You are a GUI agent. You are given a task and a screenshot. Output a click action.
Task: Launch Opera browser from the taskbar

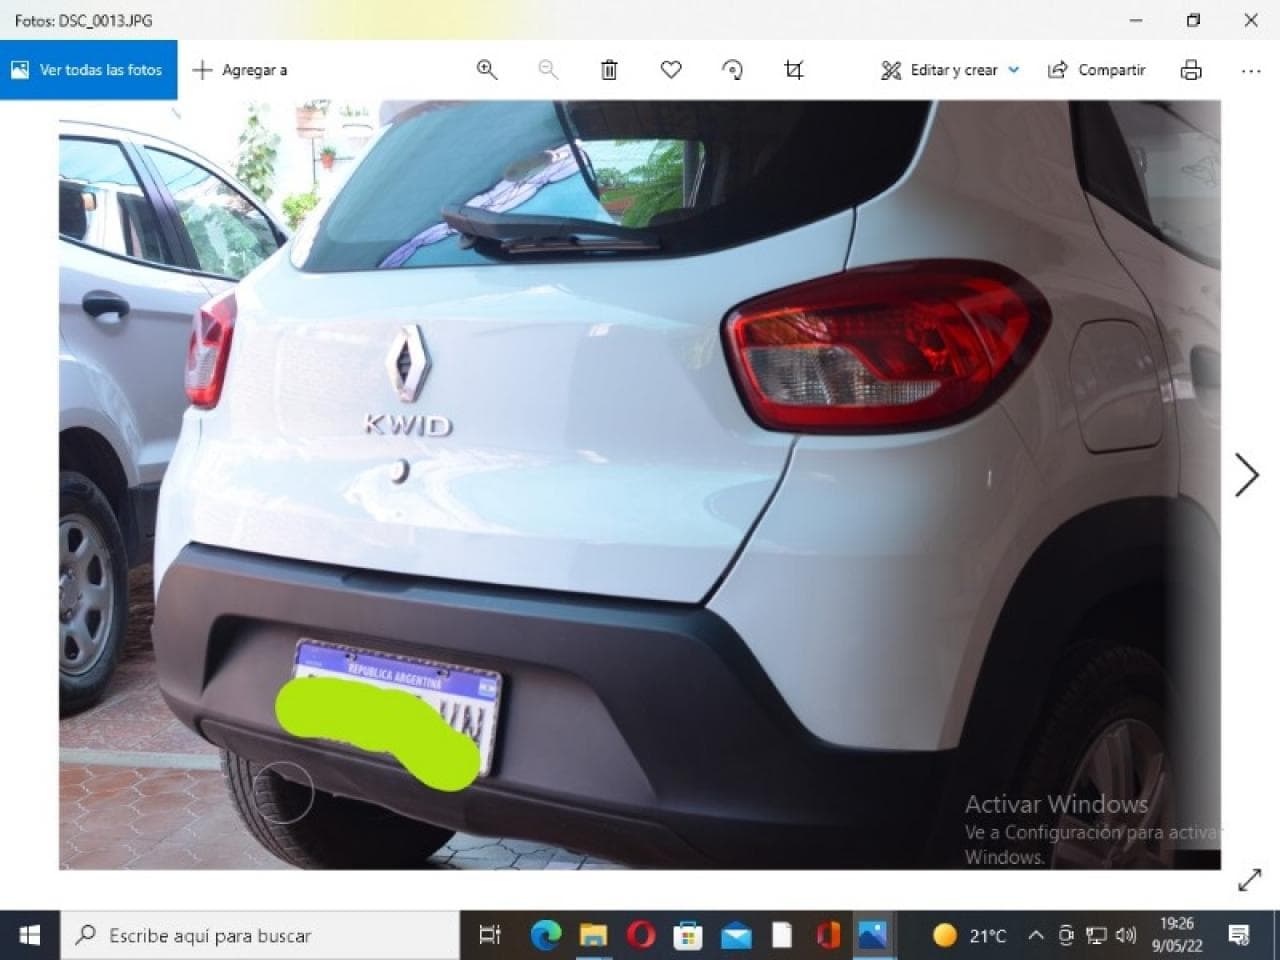coord(640,936)
